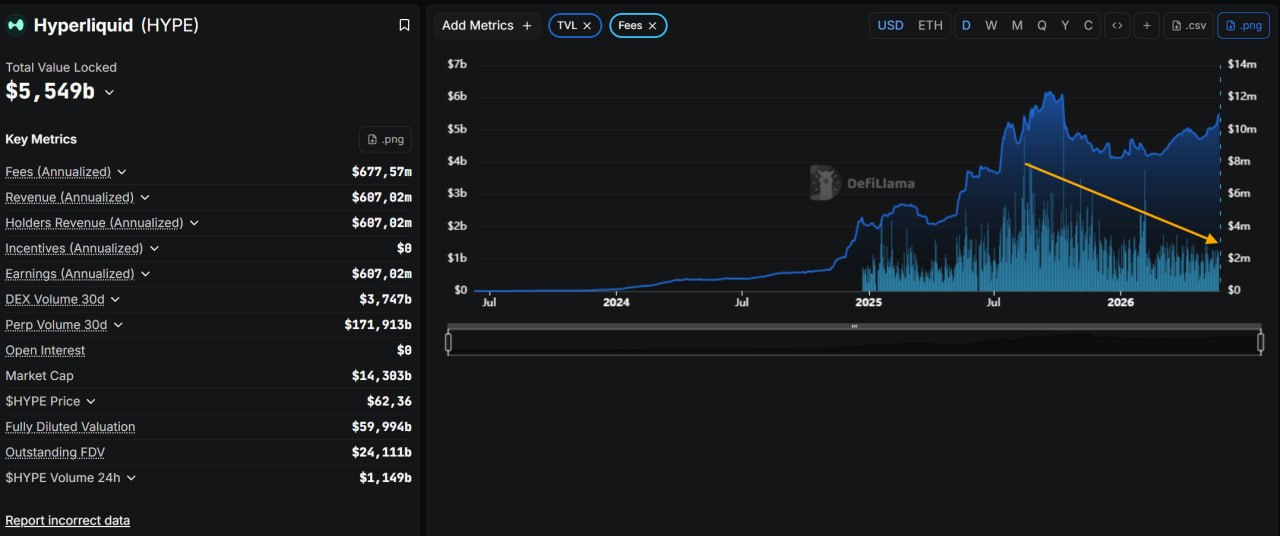Click the plus icon beside embed button
The image size is (1280, 536).
coord(1146,25)
